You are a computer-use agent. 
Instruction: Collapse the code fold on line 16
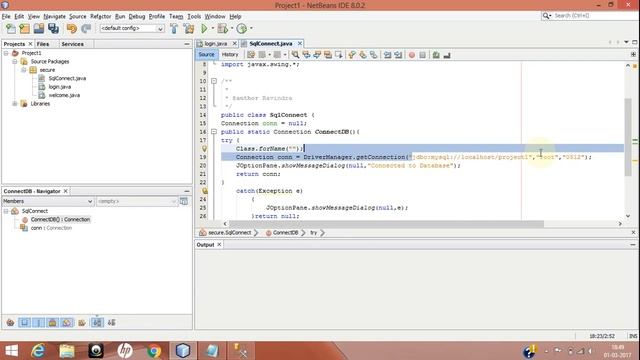click(x=213, y=132)
